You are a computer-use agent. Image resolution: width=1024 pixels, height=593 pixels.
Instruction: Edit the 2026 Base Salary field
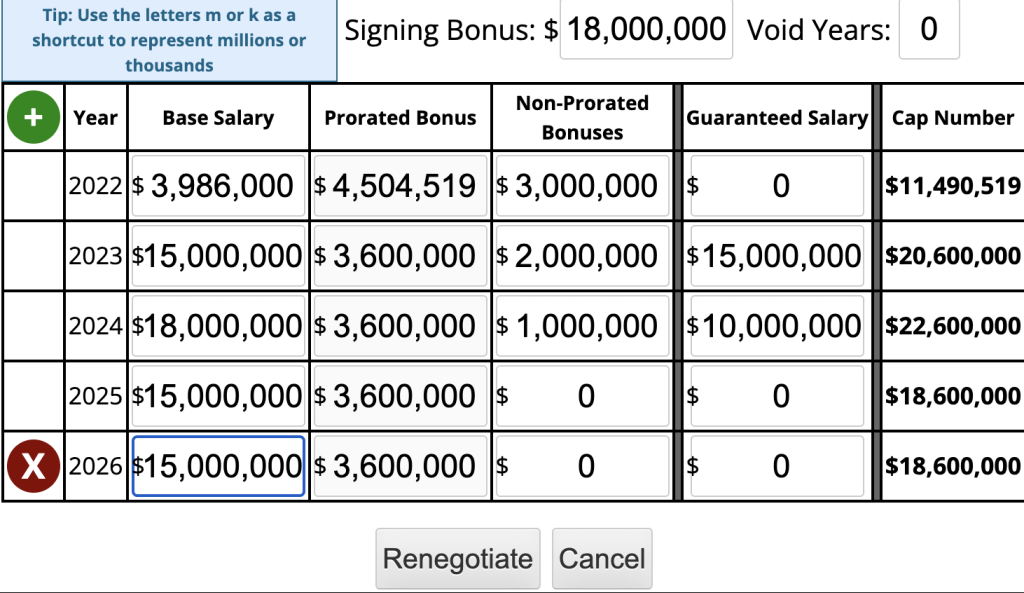[218, 466]
